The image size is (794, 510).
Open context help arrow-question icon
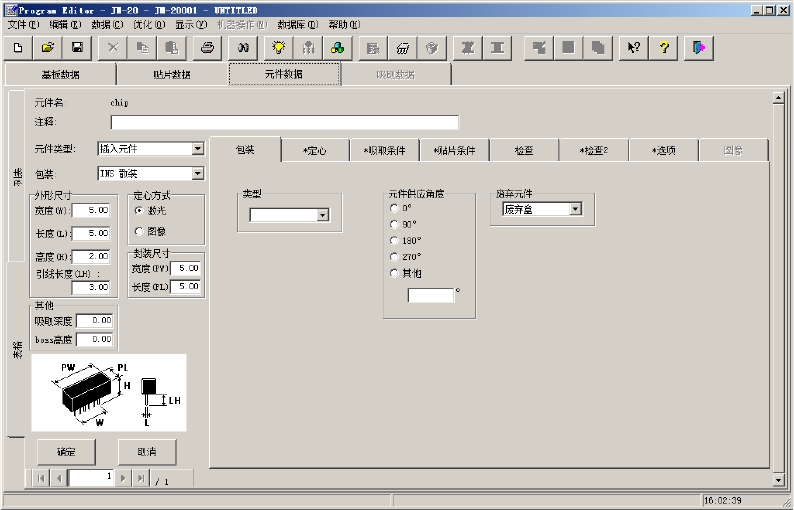click(632, 47)
